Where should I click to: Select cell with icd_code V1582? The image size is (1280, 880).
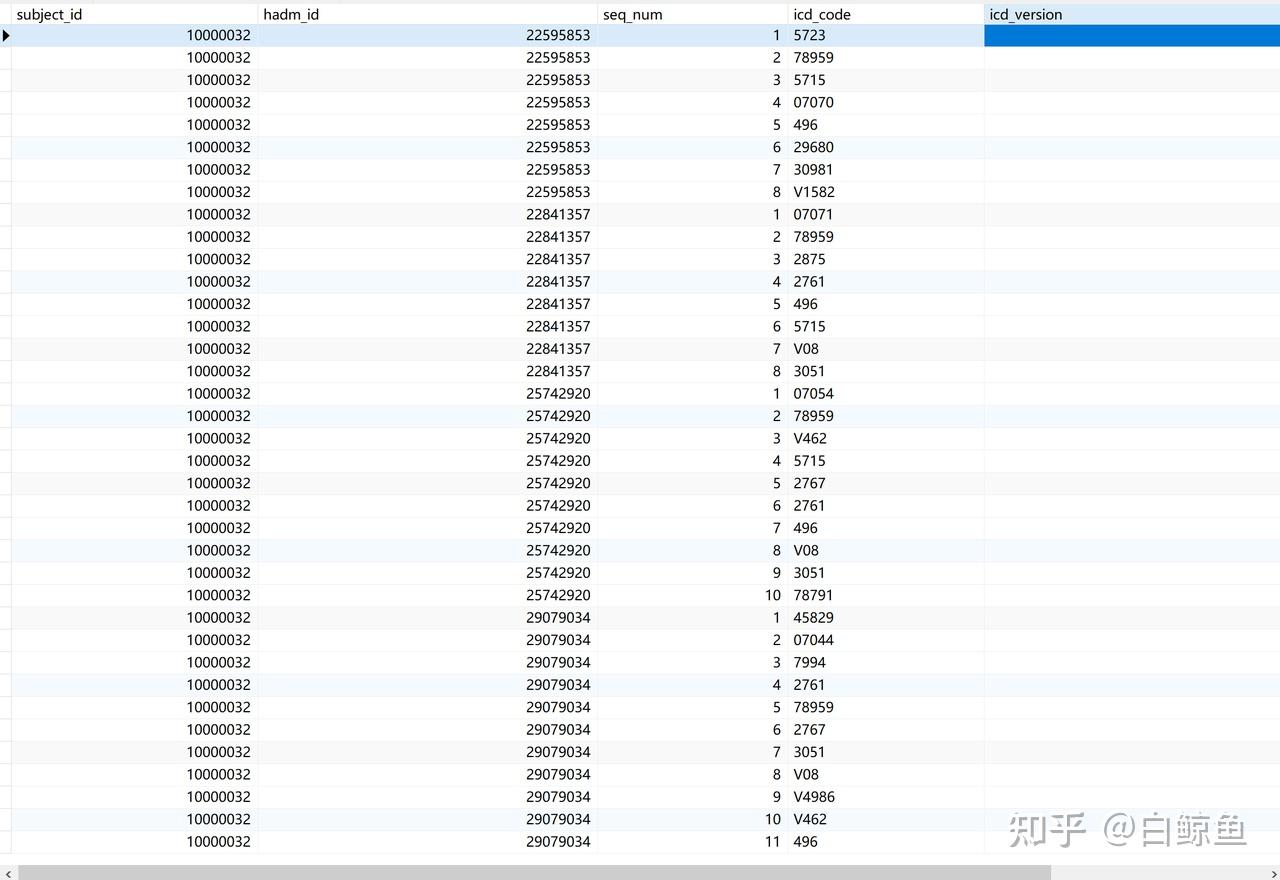tap(886, 192)
